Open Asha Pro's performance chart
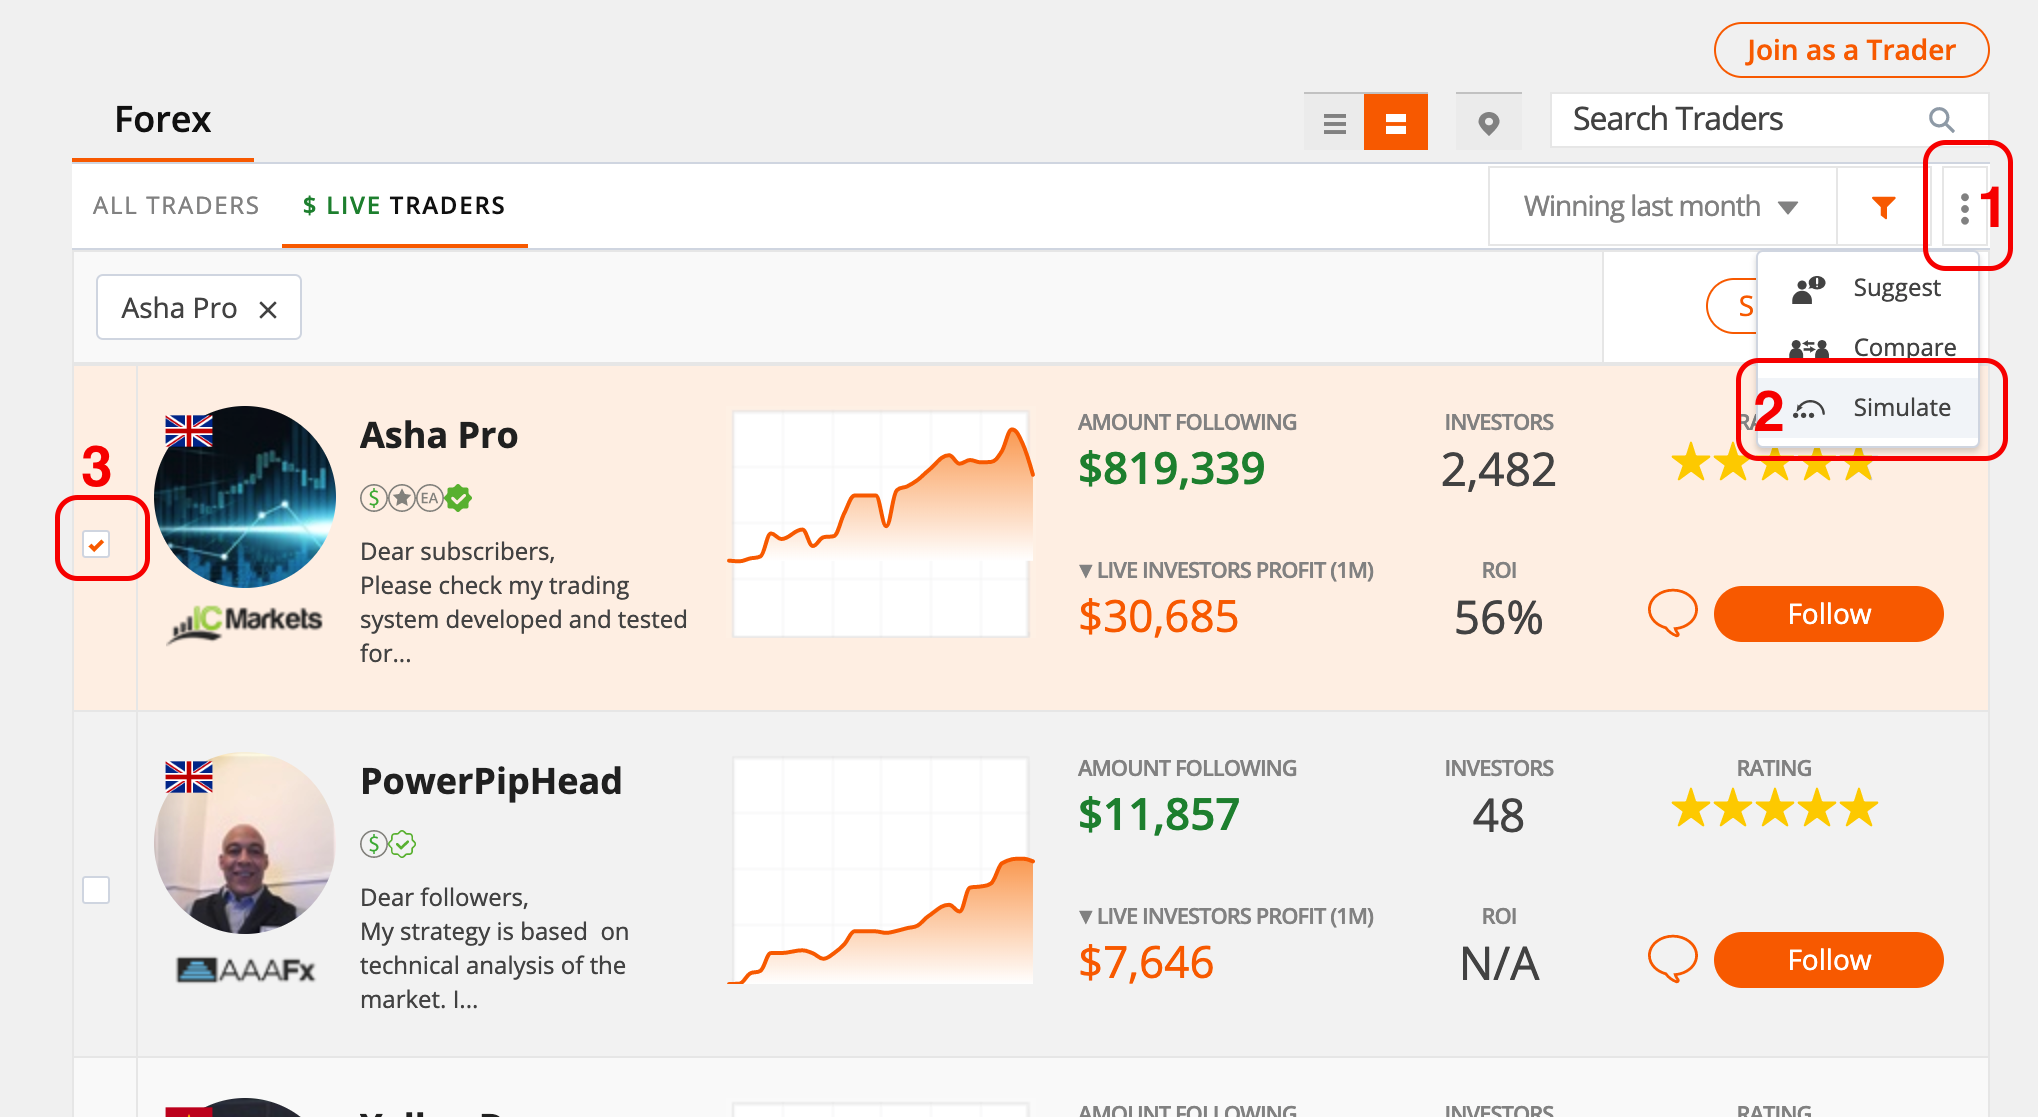The width and height of the screenshot is (2038, 1117). [x=881, y=523]
